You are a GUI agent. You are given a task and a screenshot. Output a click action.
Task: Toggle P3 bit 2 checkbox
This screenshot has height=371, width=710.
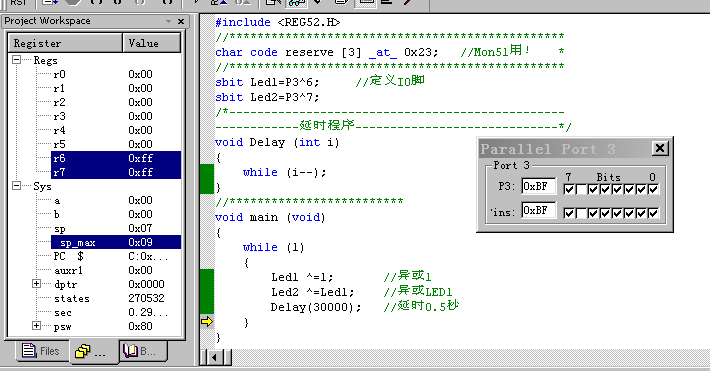pos(629,189)
